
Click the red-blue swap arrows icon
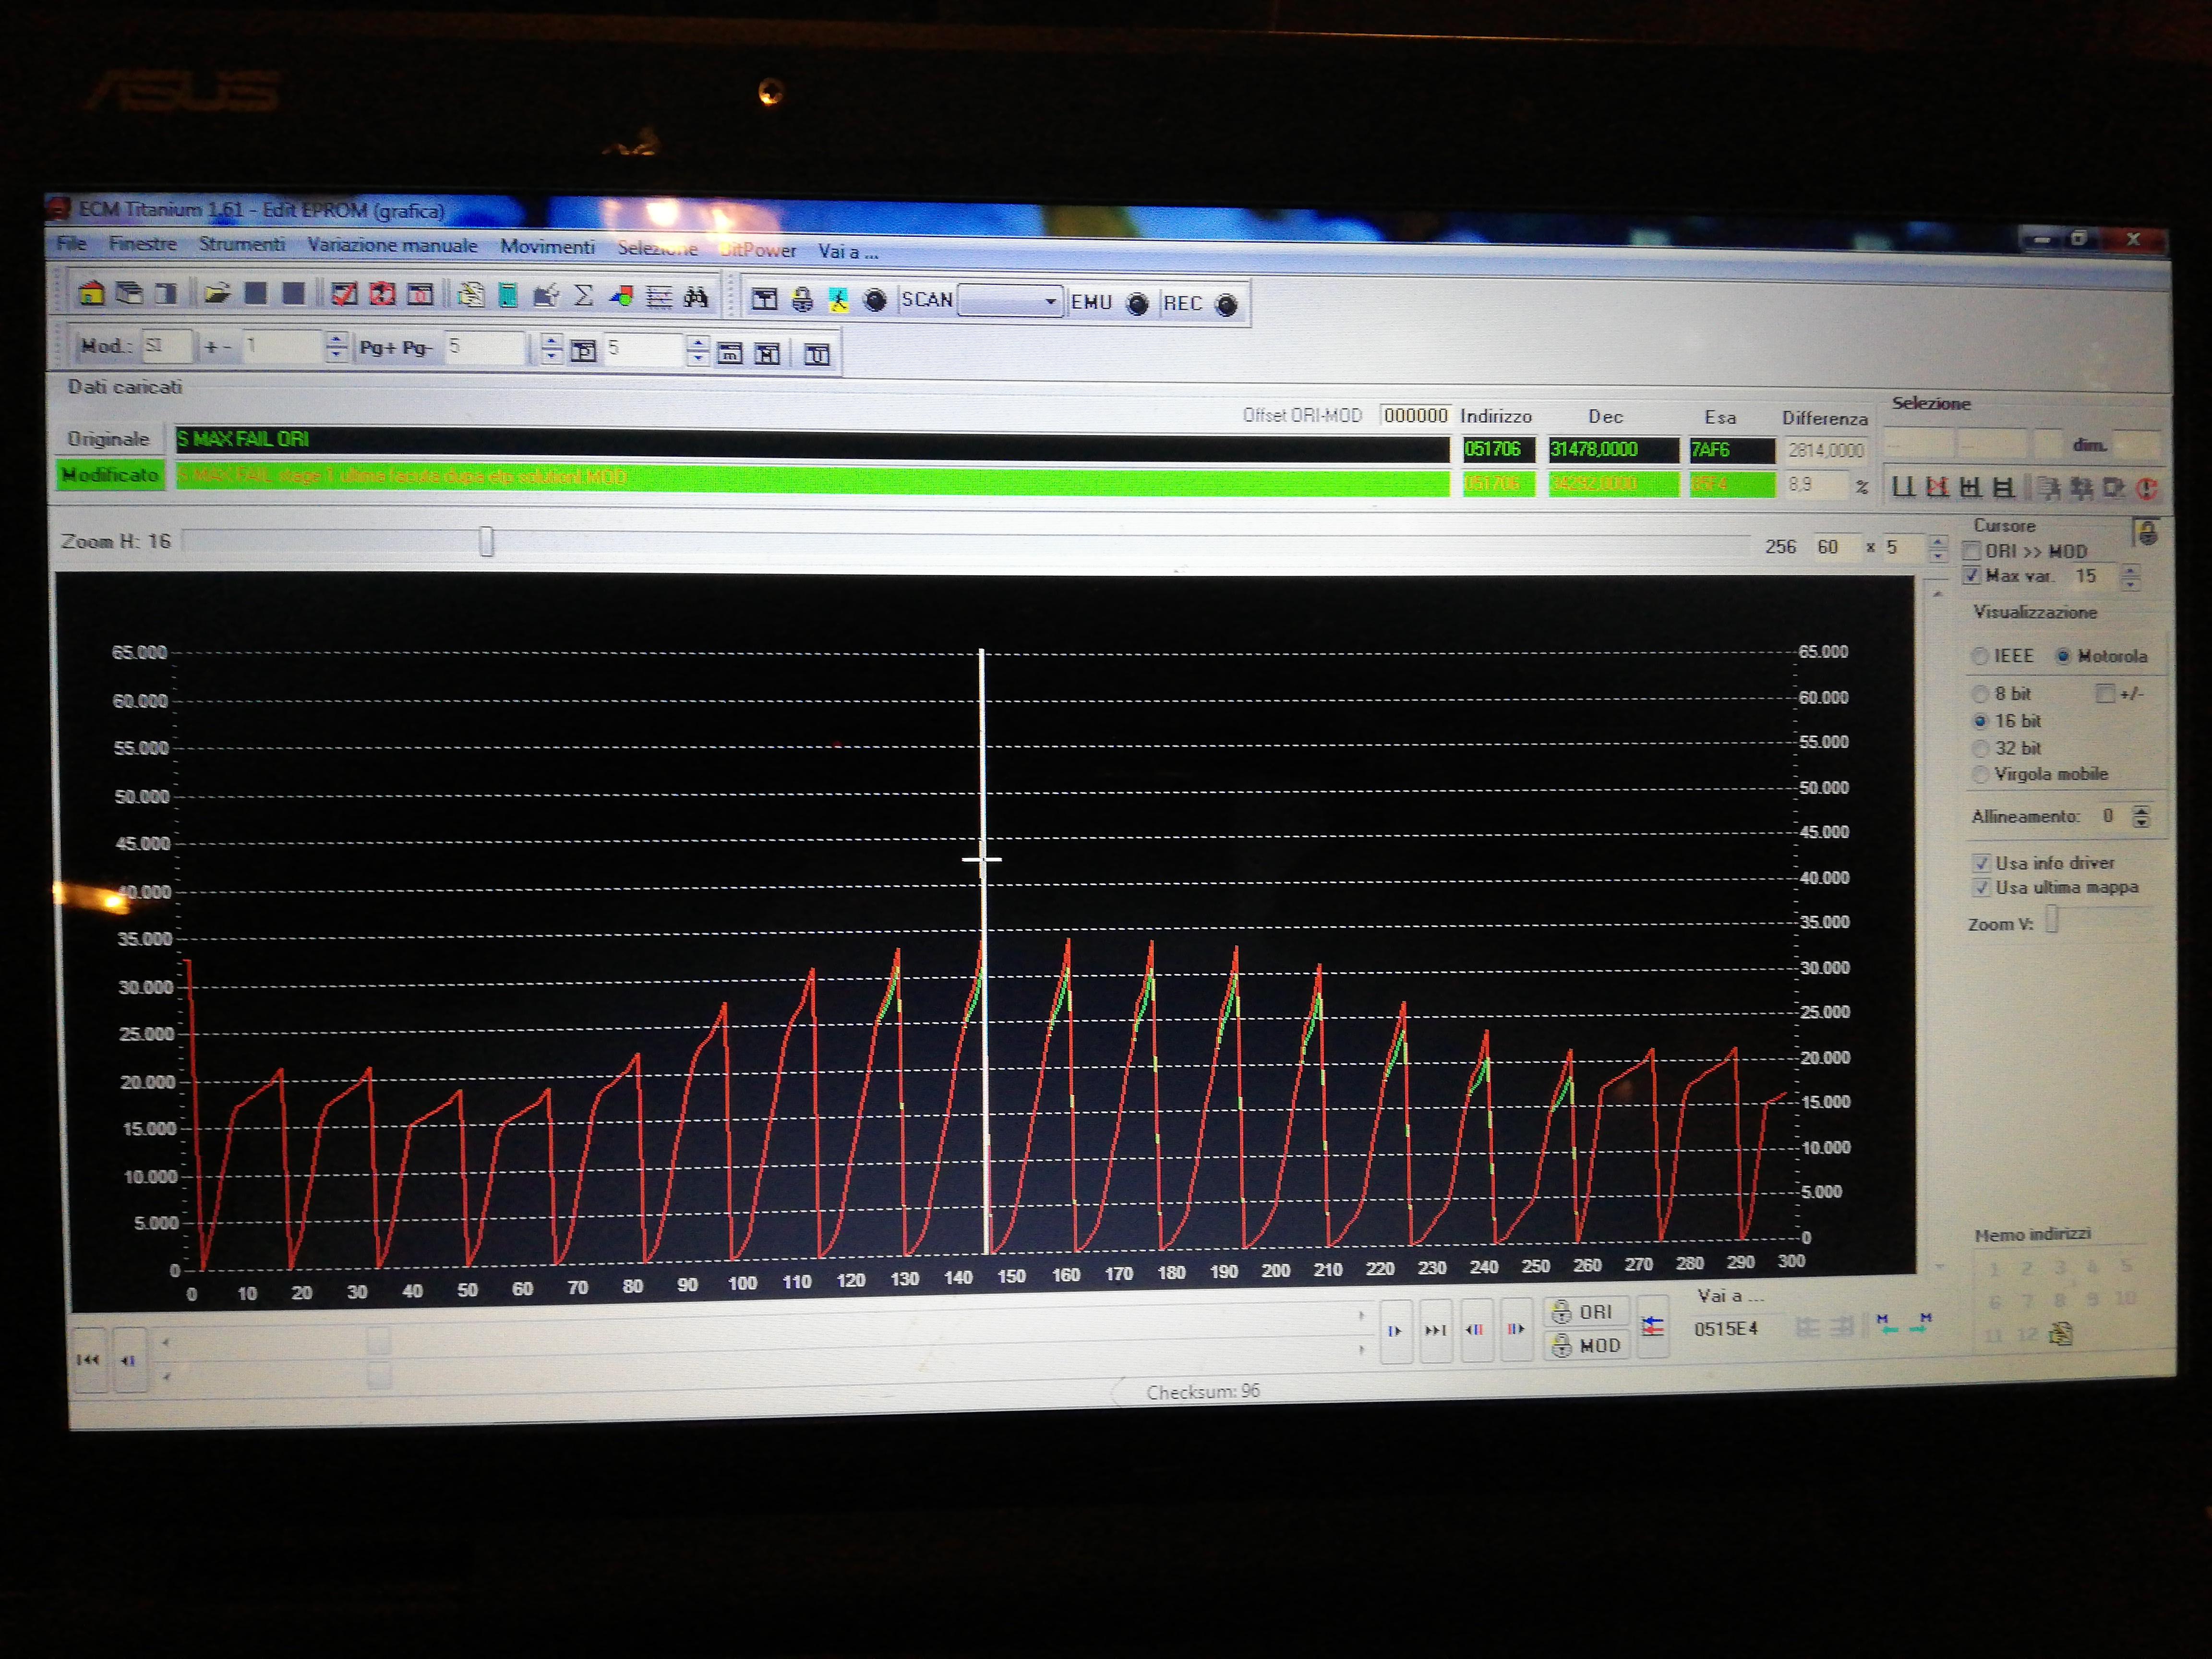[1653, 1327]
